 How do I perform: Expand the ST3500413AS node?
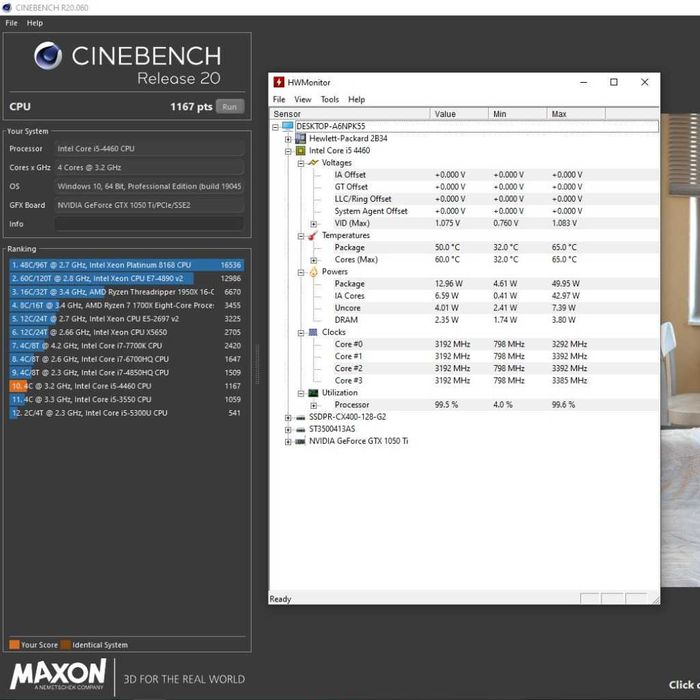[x=288, y=430]
